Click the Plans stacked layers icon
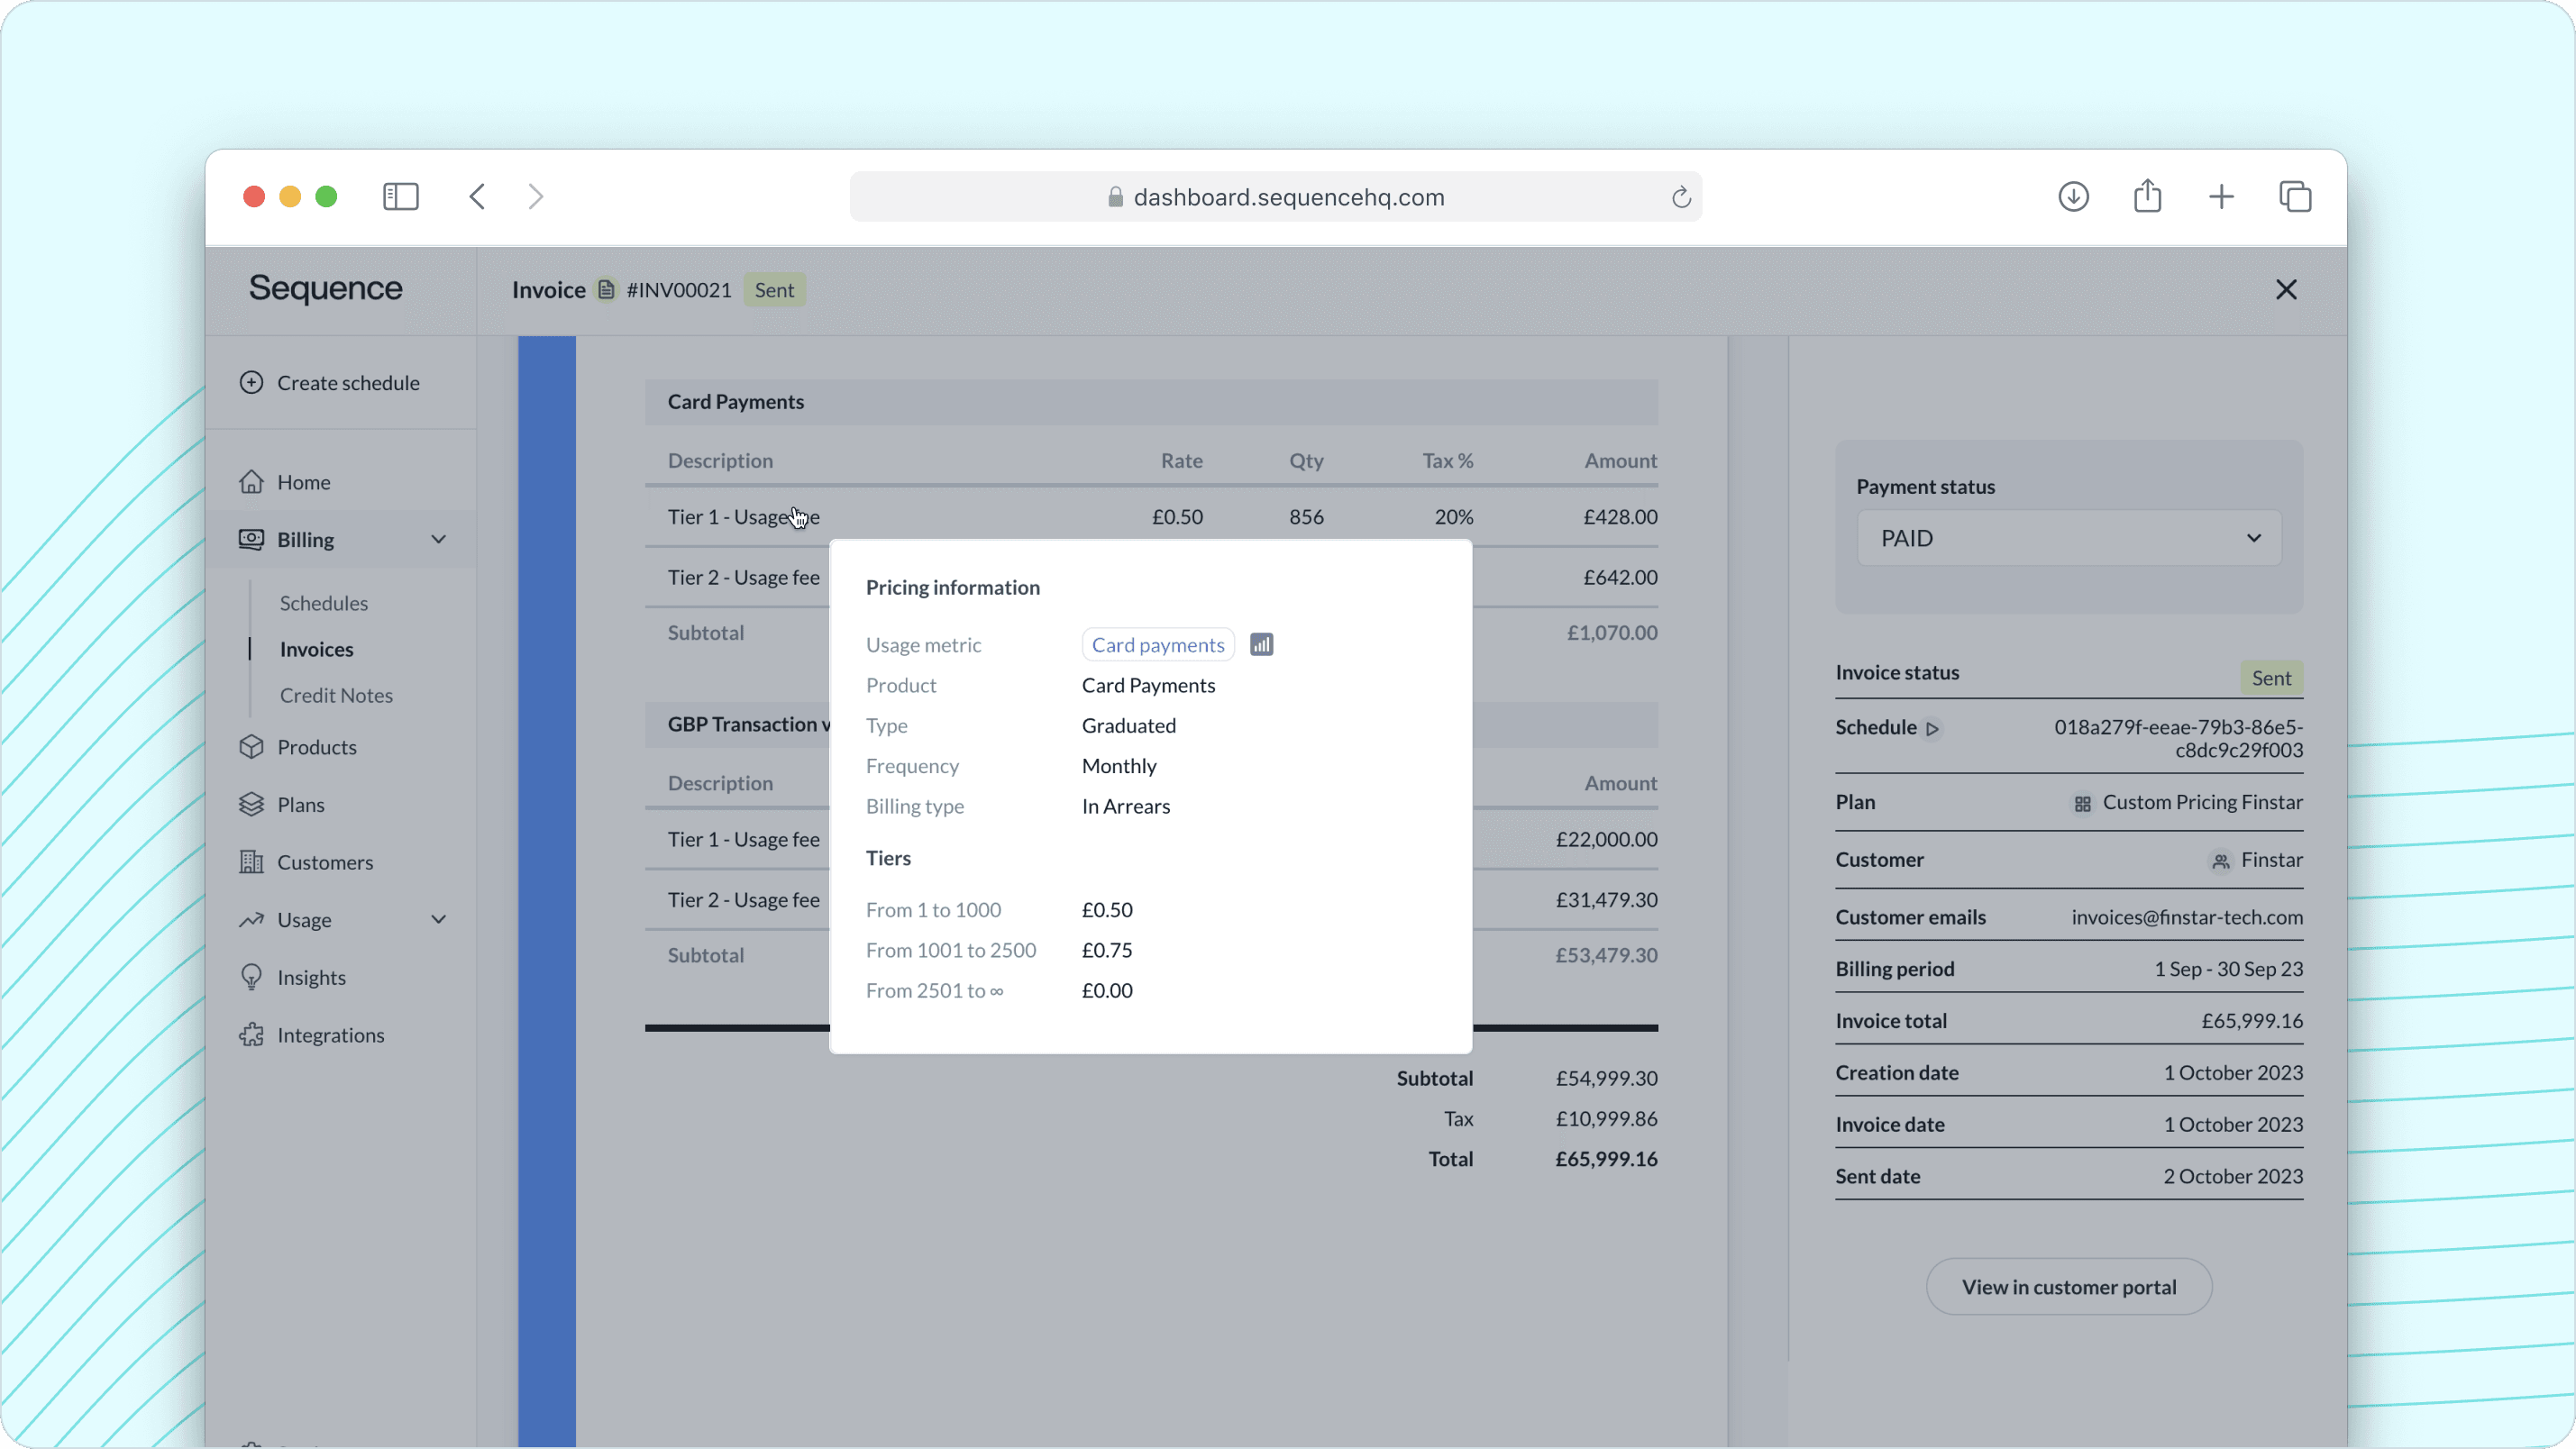 click(251, 805)
